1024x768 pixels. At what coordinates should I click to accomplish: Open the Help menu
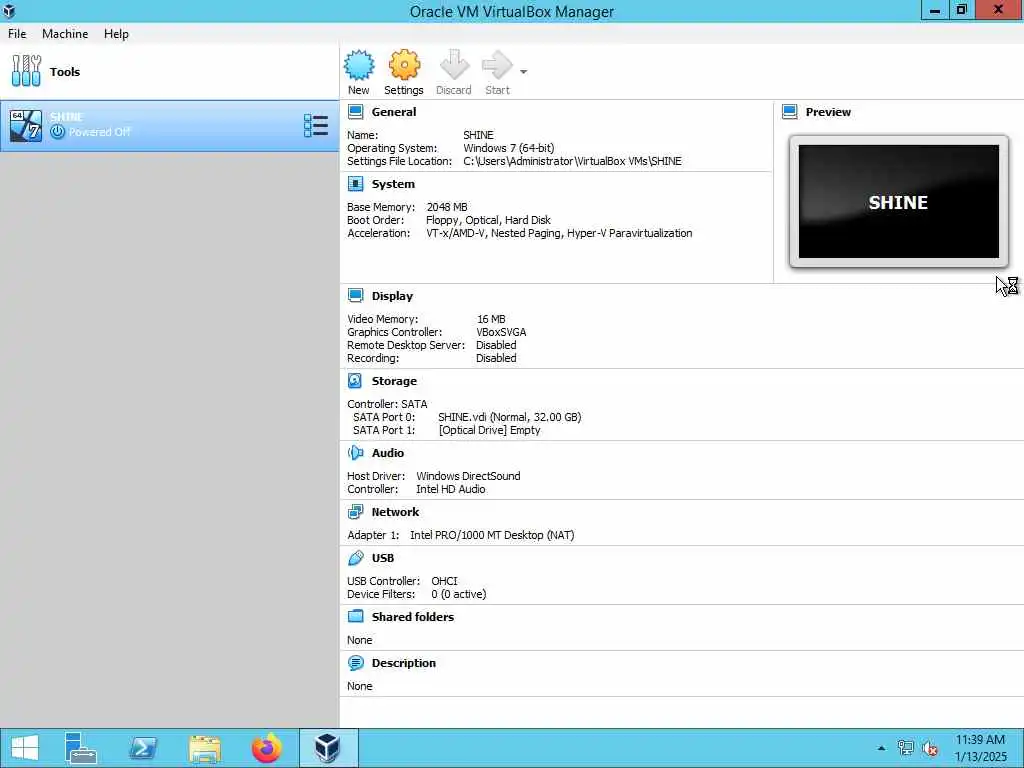(116, 34)
